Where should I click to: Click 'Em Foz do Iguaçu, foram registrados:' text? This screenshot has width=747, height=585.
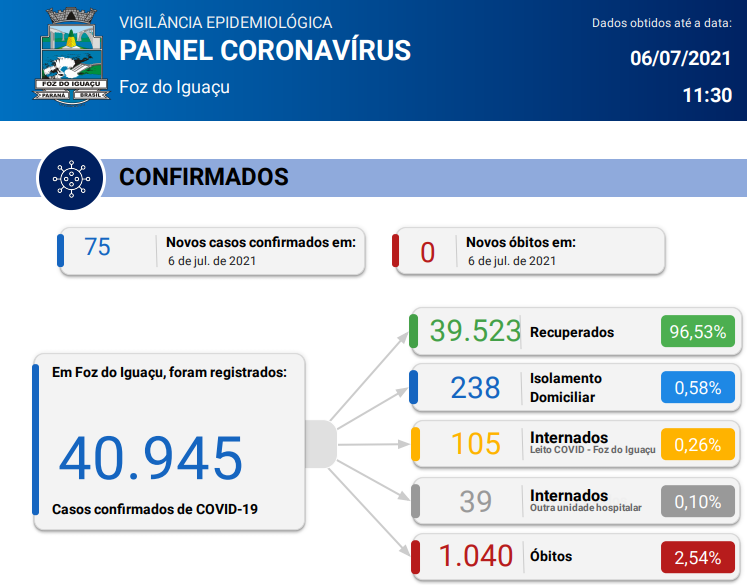[x=169, y=373]
